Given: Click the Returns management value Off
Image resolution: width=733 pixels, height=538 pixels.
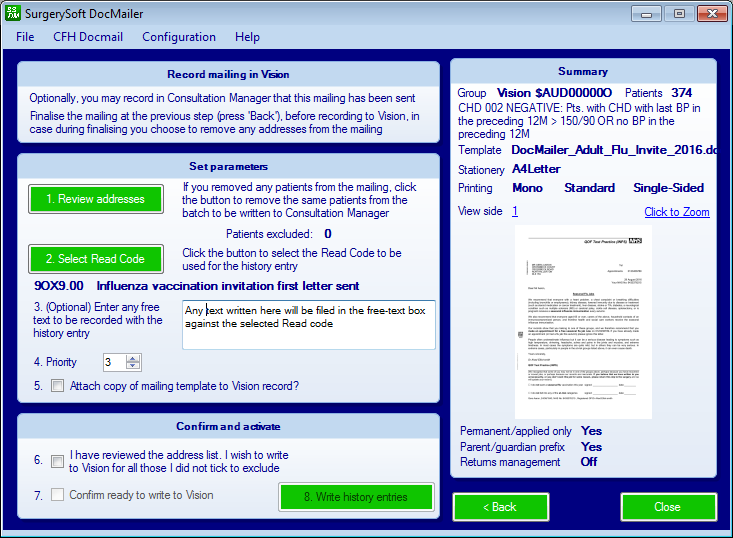Looking at the screenshot, I should coord(589,462).
